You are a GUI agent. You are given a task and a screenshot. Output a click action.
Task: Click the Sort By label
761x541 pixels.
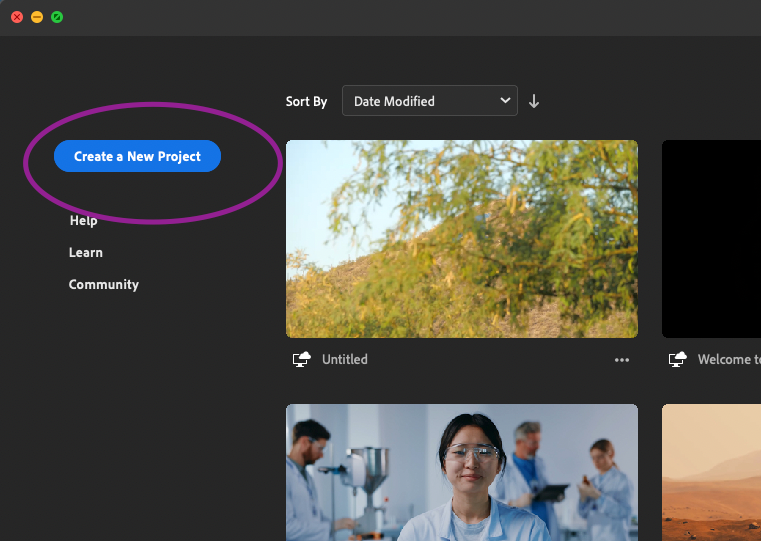[306, 102]
